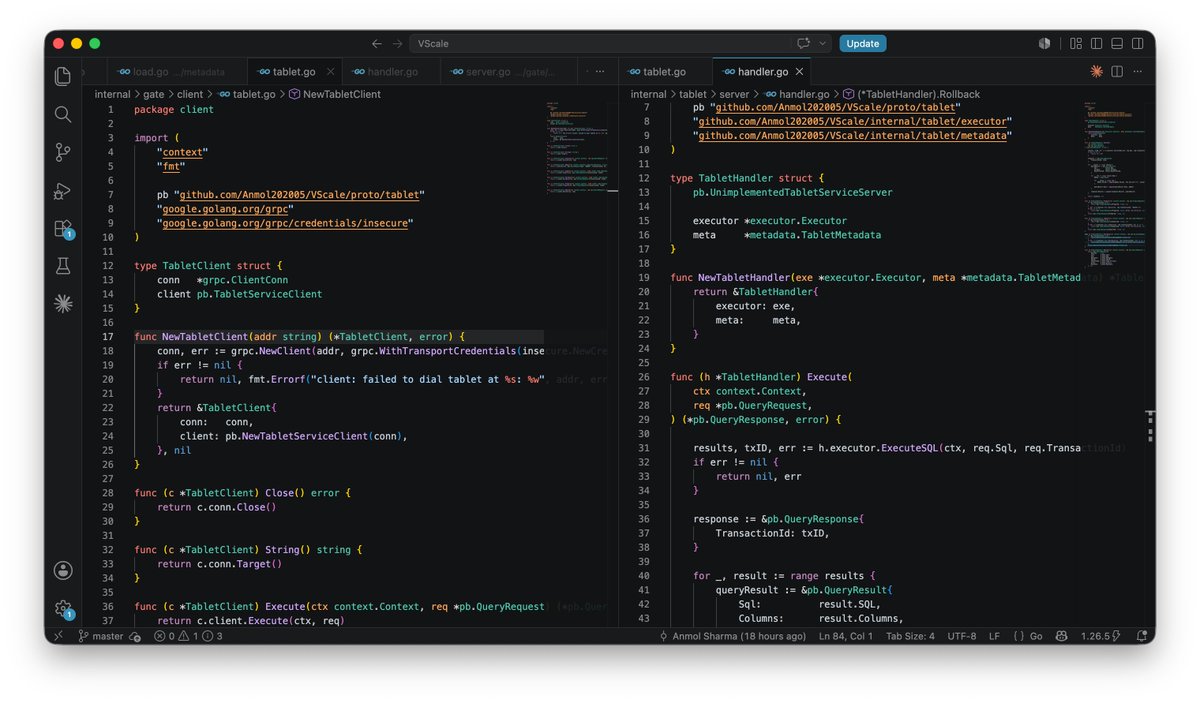Open the Search view in activity bar

(63, 114)
